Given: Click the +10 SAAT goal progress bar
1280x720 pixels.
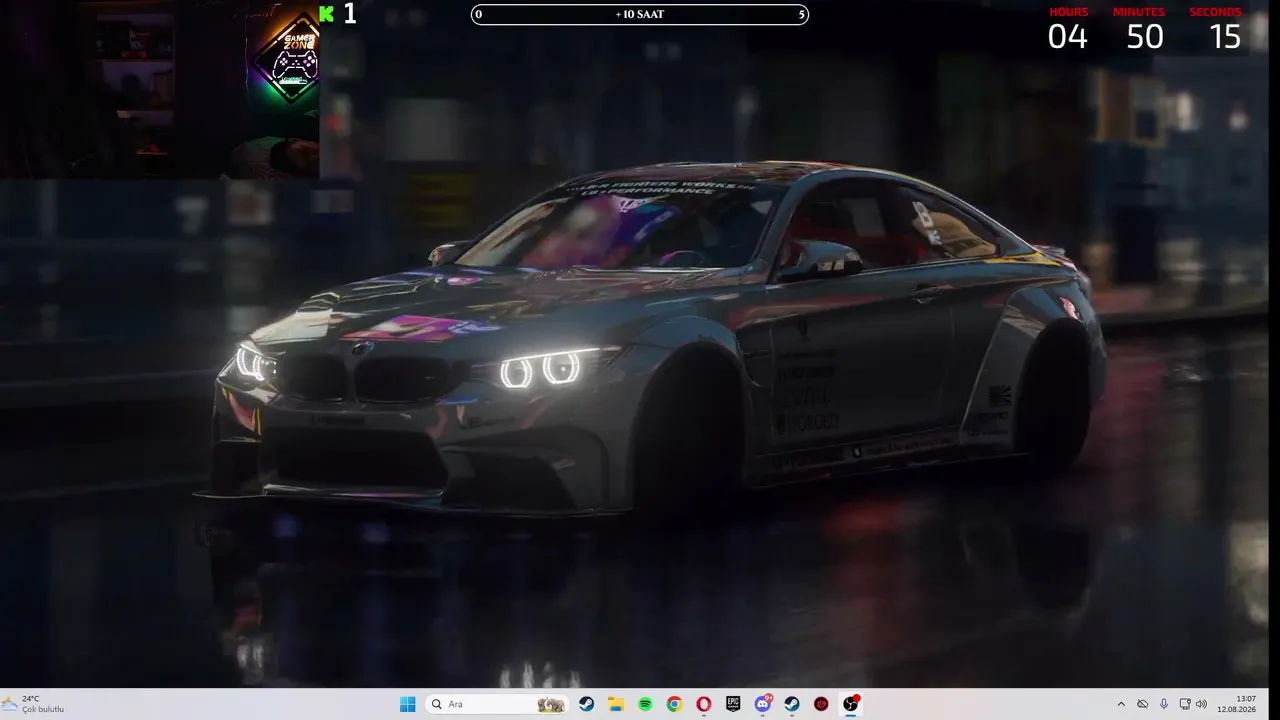Looking at the screenshot, I should click(640, 15).
